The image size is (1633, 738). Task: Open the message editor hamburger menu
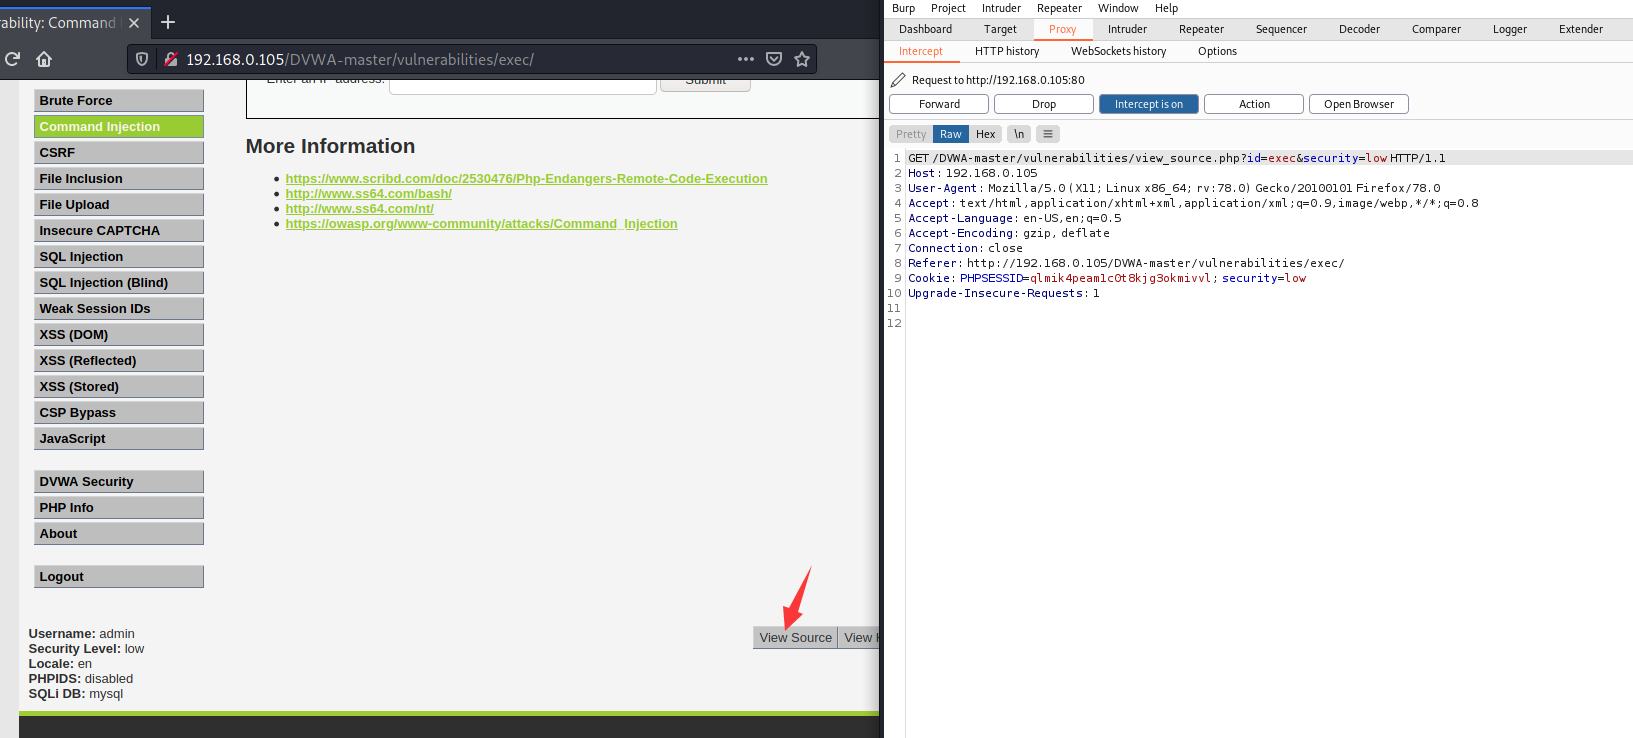pyautogui.click(x=1048, y=134)
